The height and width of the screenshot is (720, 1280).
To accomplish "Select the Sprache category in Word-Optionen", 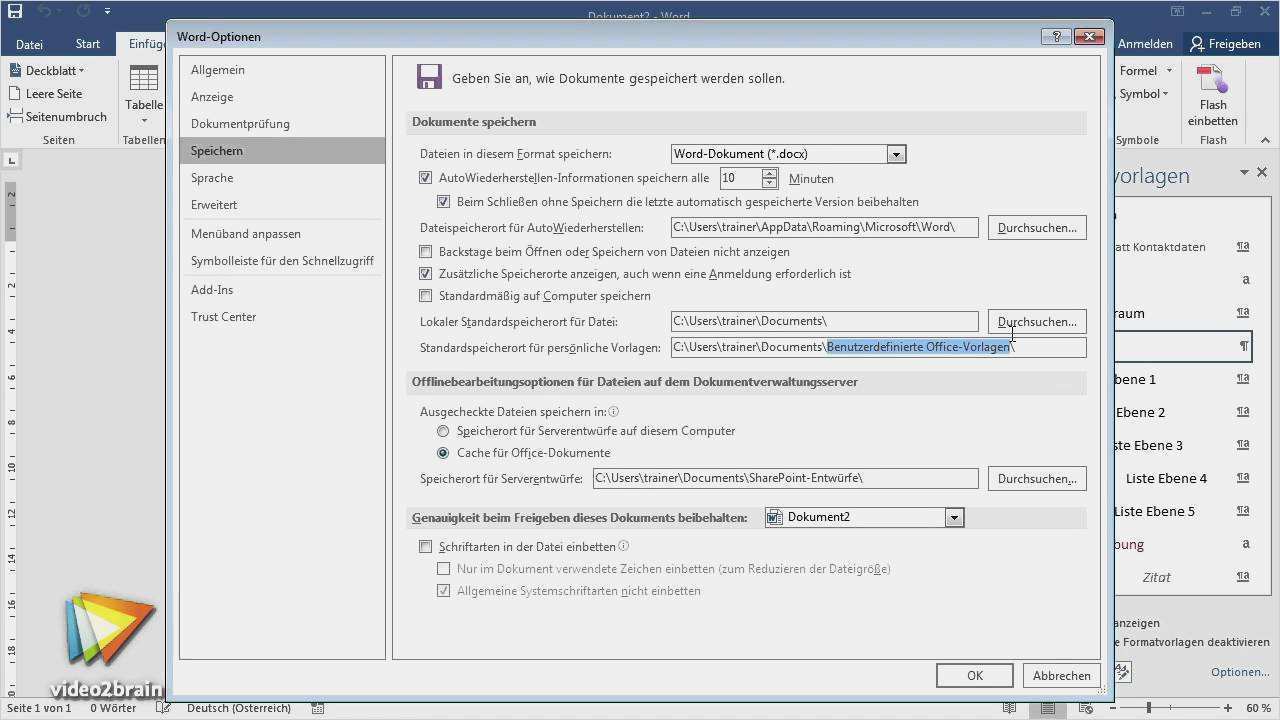I will pos(212,177).
